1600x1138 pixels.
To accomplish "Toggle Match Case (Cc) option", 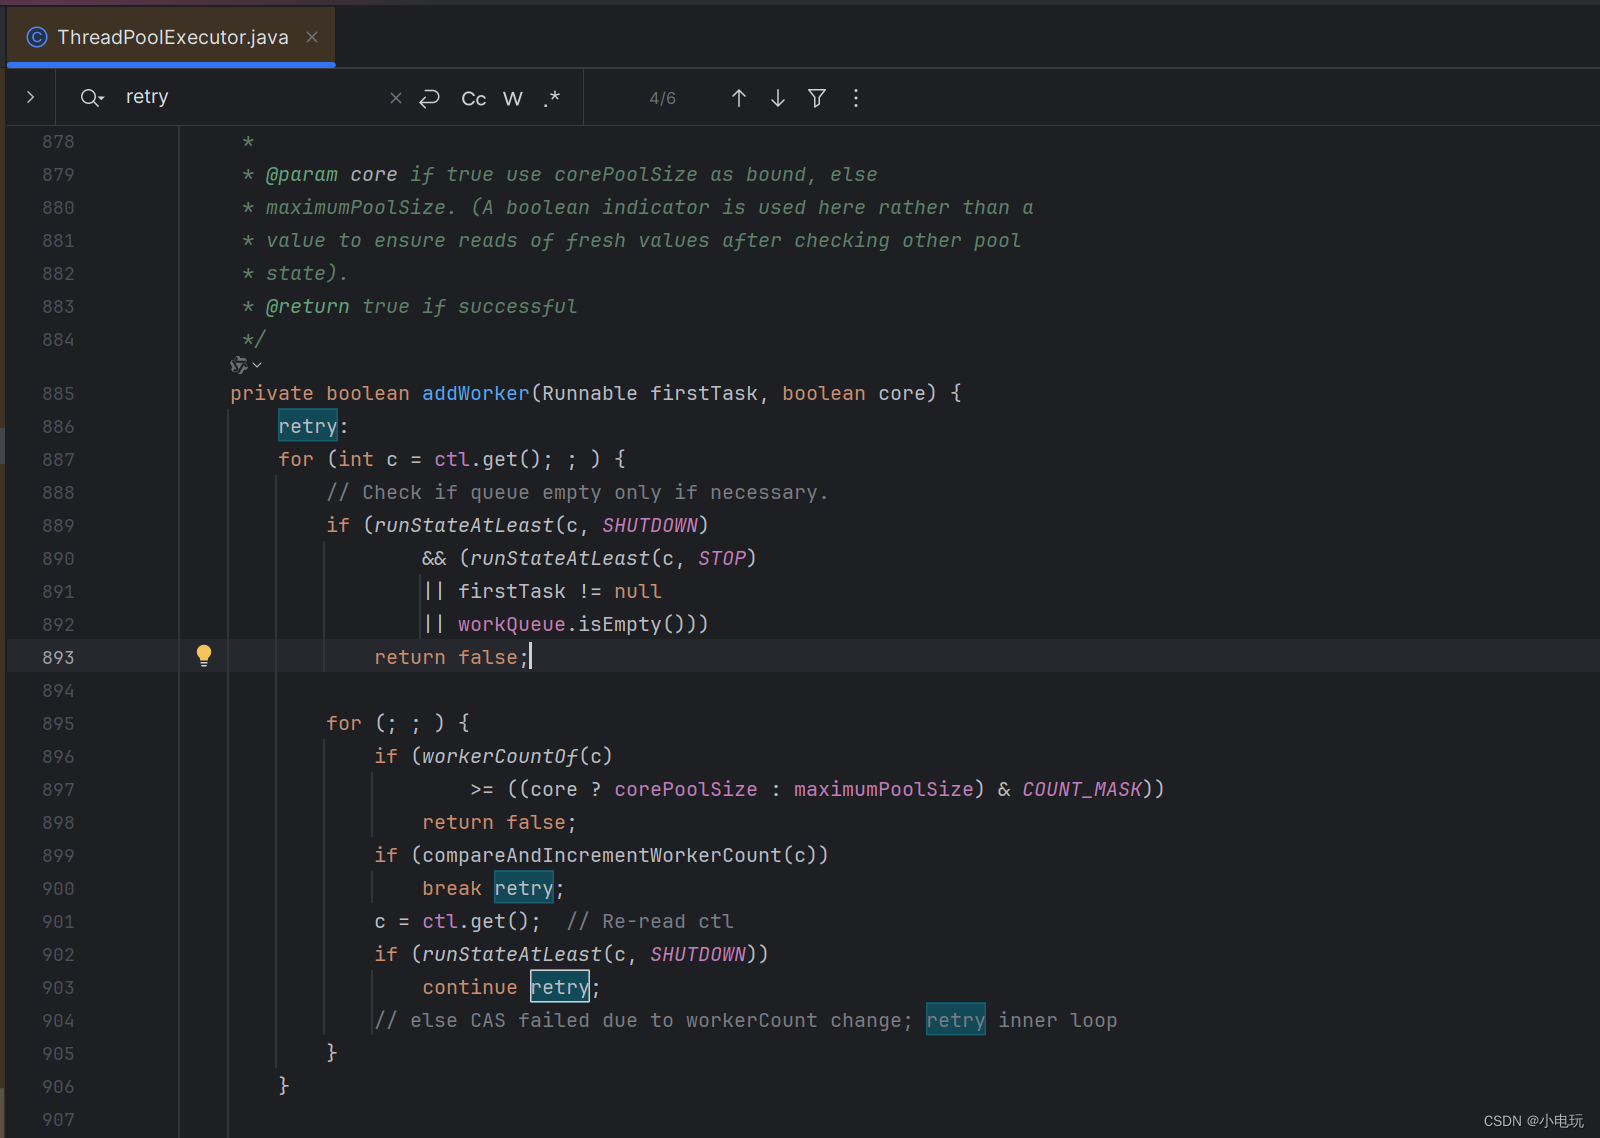I will click(474, 98).
